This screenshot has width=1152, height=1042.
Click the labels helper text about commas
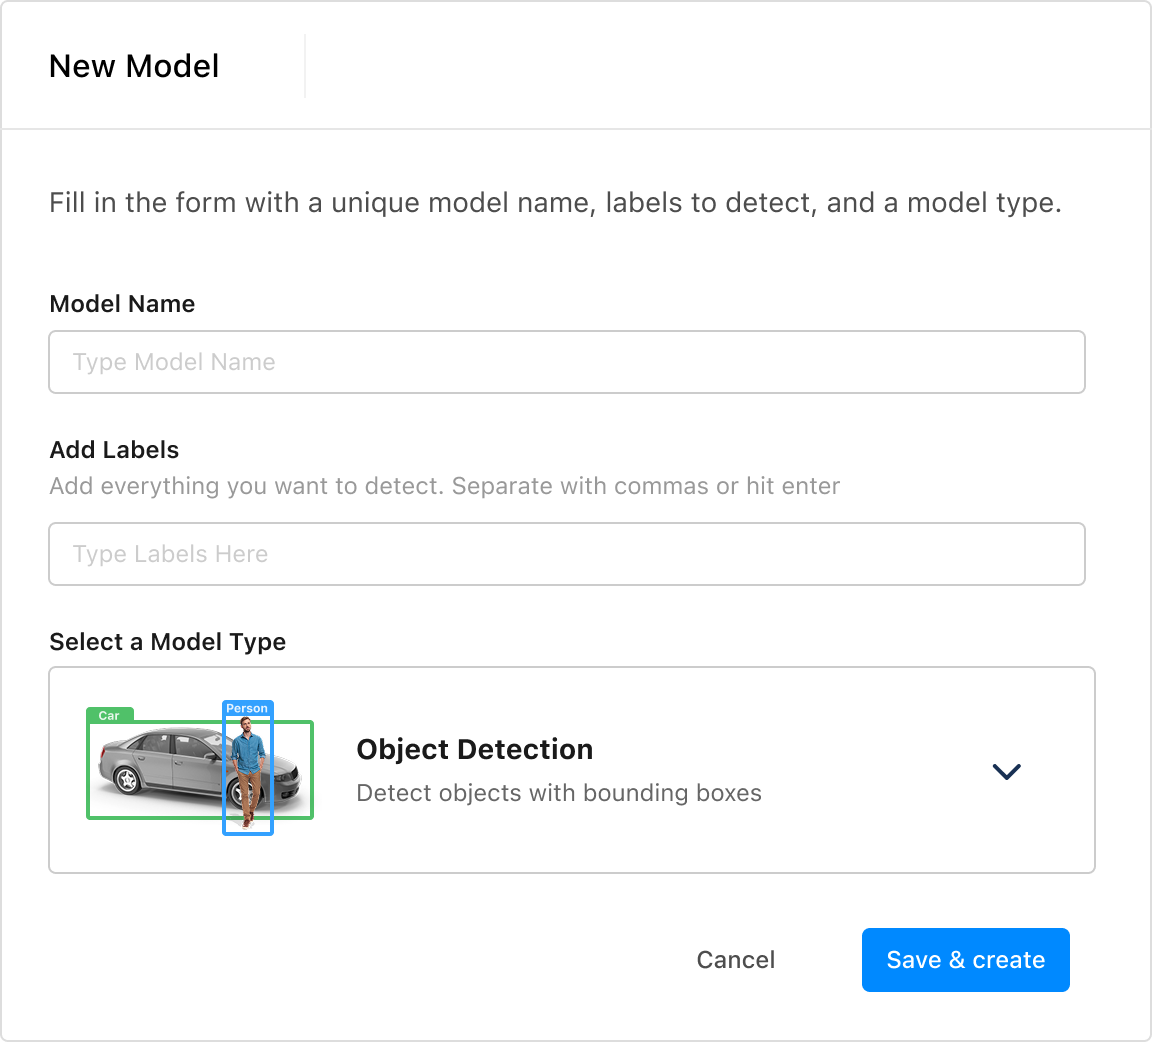coord(444,487)
